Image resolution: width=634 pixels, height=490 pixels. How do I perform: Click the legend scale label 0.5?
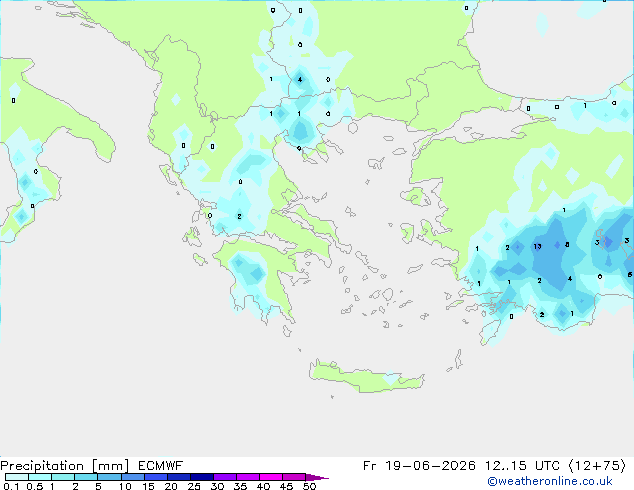click(x=35, y=486)
